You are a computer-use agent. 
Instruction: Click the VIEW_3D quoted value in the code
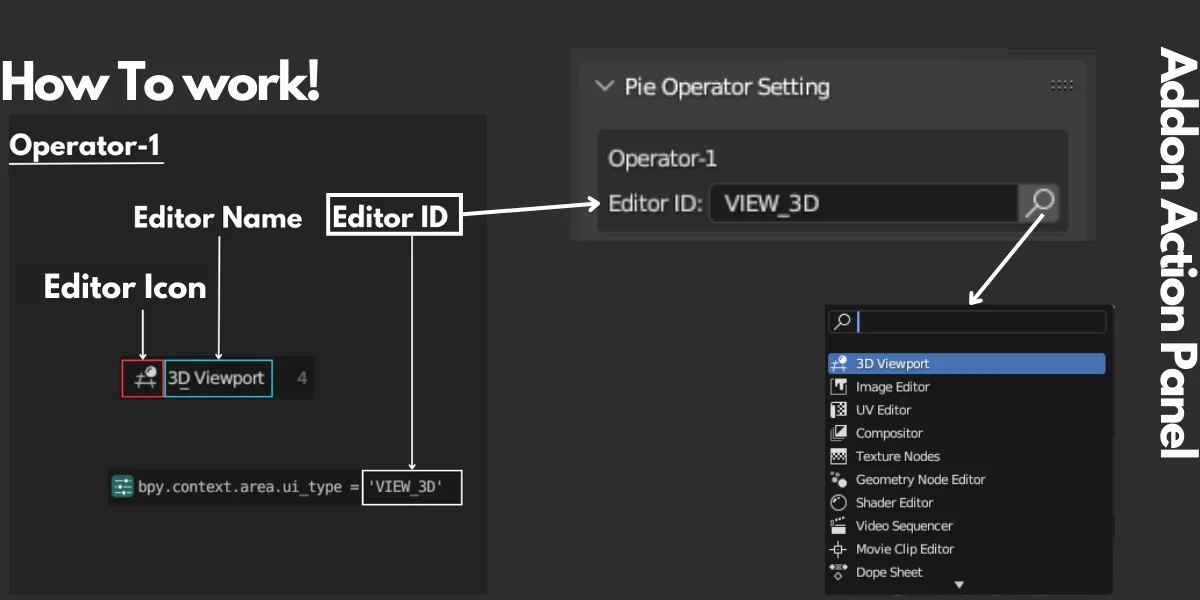click(411, 487)
